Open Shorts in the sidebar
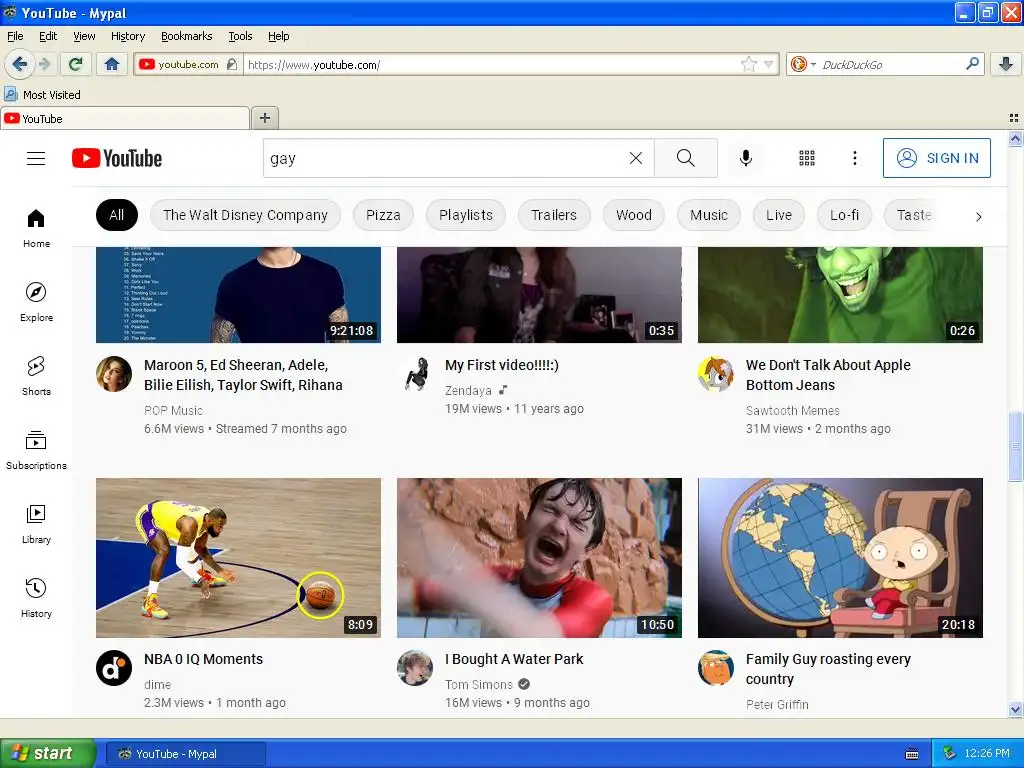1024x768 pixels. (x=36, y=376)
